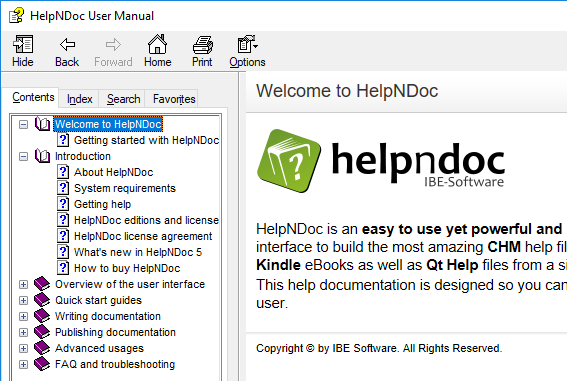Click topic icon for HelpNDoc license agreement
The image size is (567, 381).
pyautogui.click(x=63, y=236)
